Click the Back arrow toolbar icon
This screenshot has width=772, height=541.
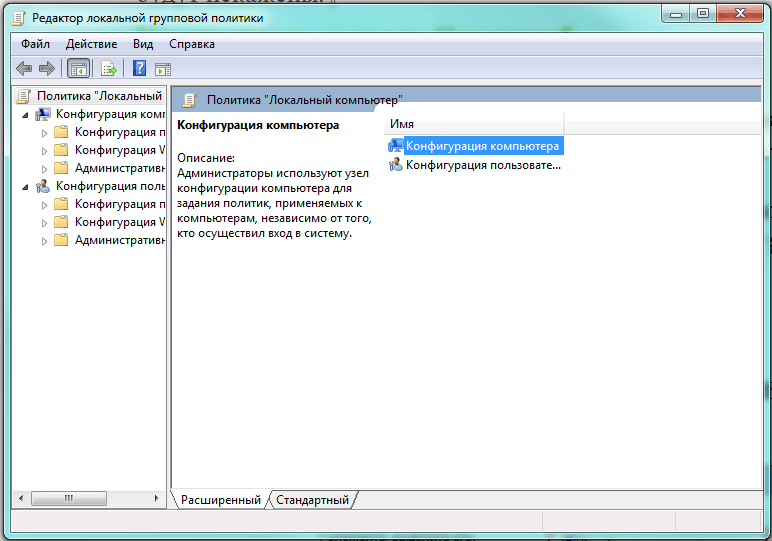tap(24, 68)
